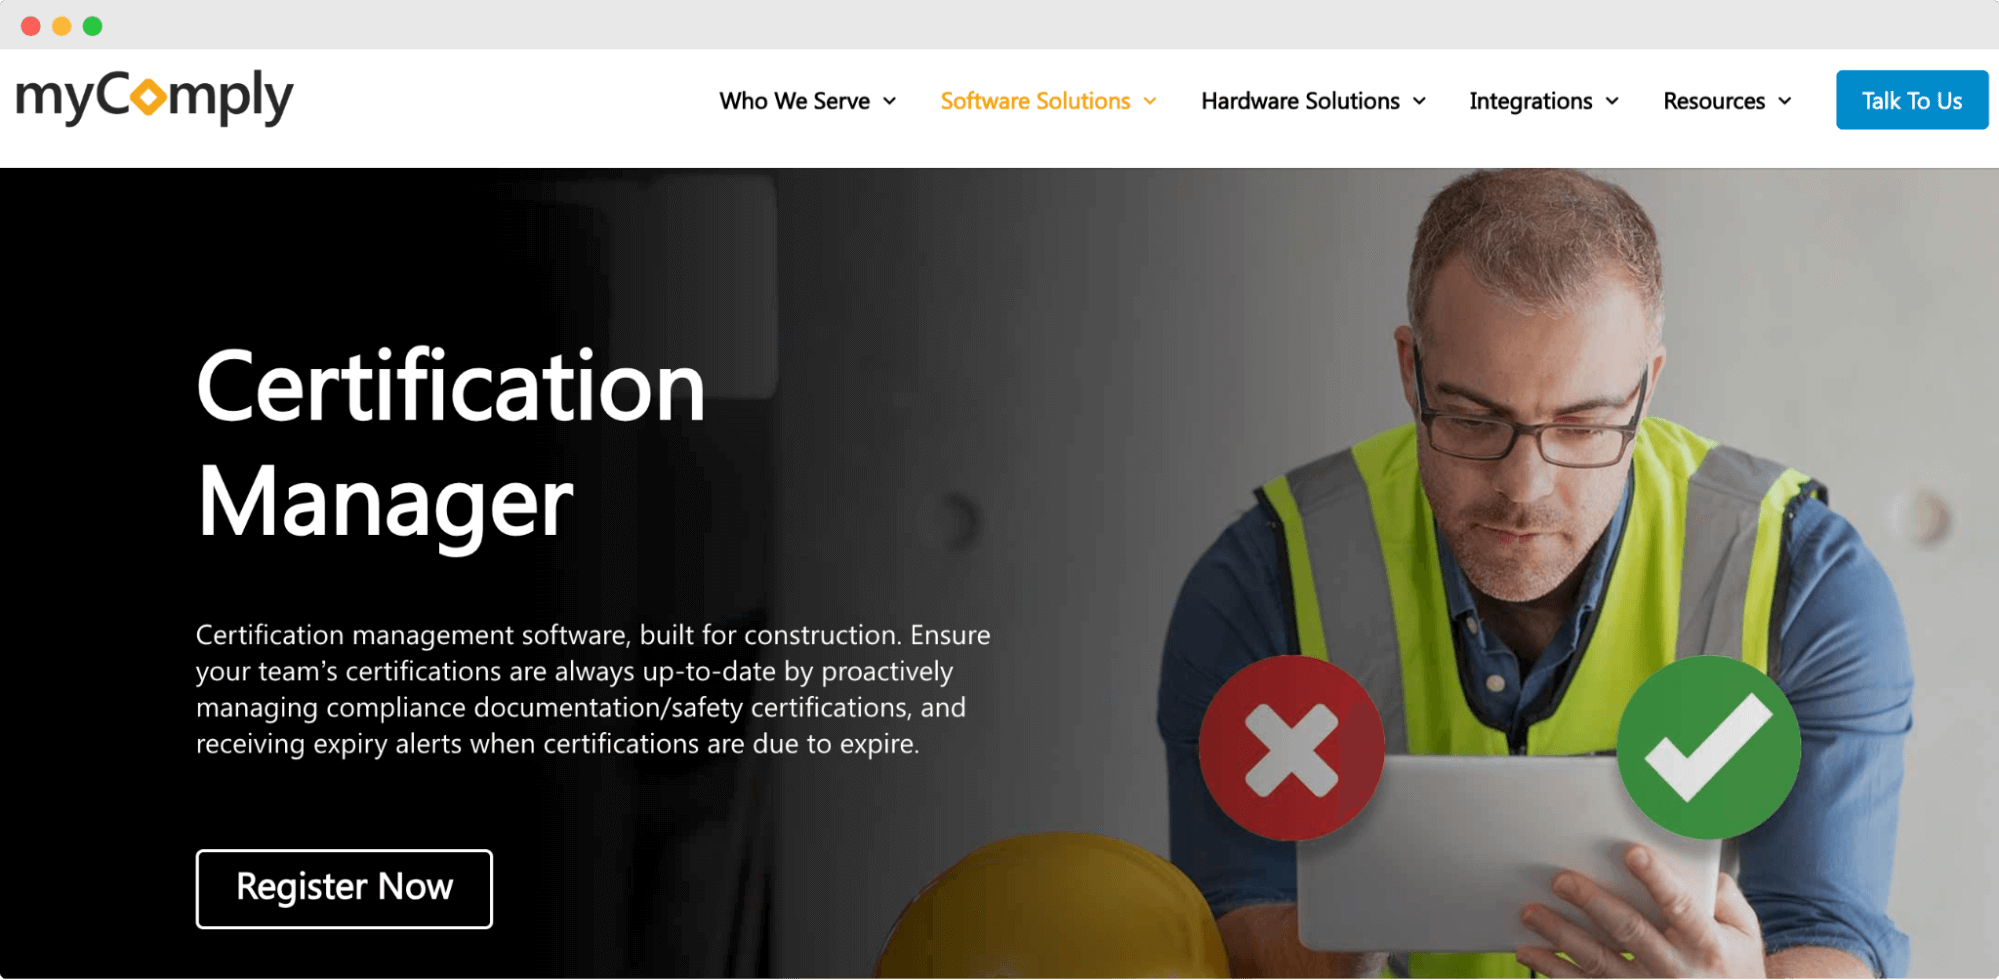
Task: Expand the Hardware Solutions chevron
Action: pyautogui.click(x=1419, y=101)
